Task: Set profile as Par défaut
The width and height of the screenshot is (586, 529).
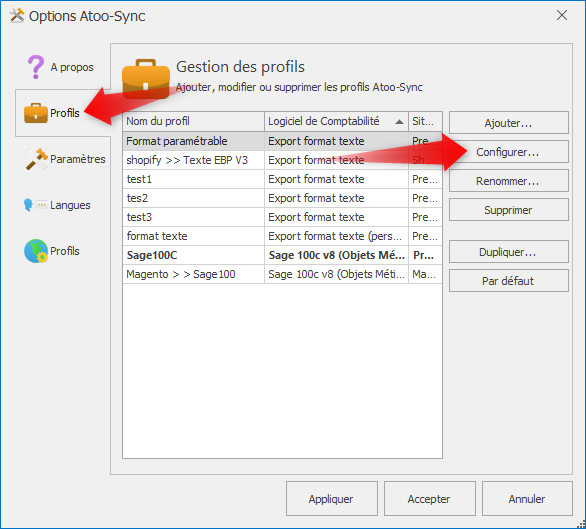Action: point(509,281)
